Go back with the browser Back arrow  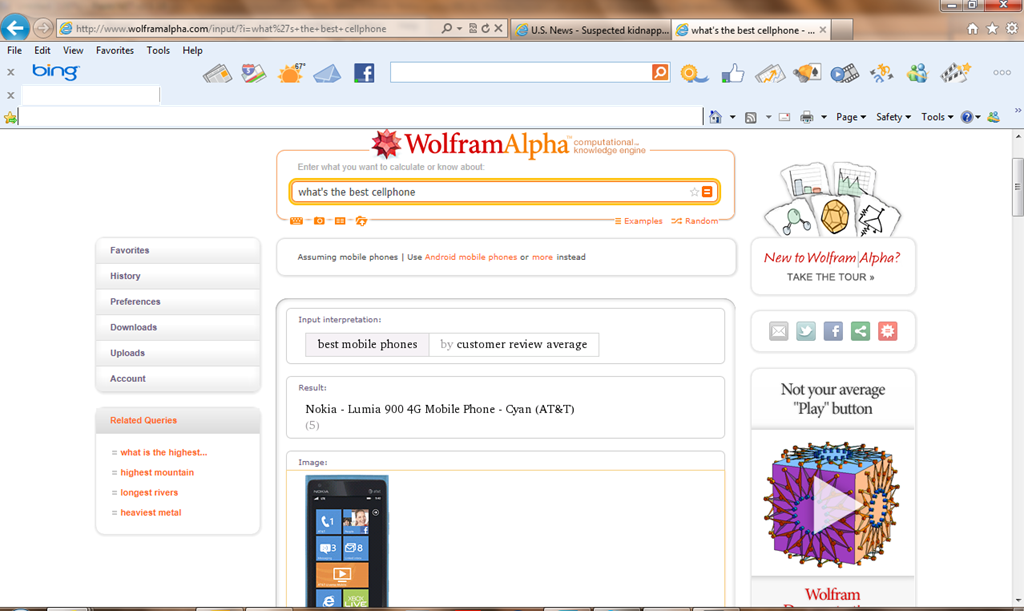pyautogui.click(x=15, y=28)
